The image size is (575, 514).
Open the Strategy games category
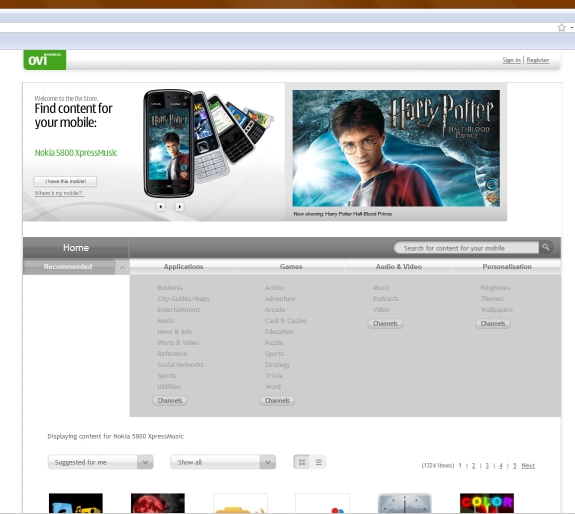[277, 365]
